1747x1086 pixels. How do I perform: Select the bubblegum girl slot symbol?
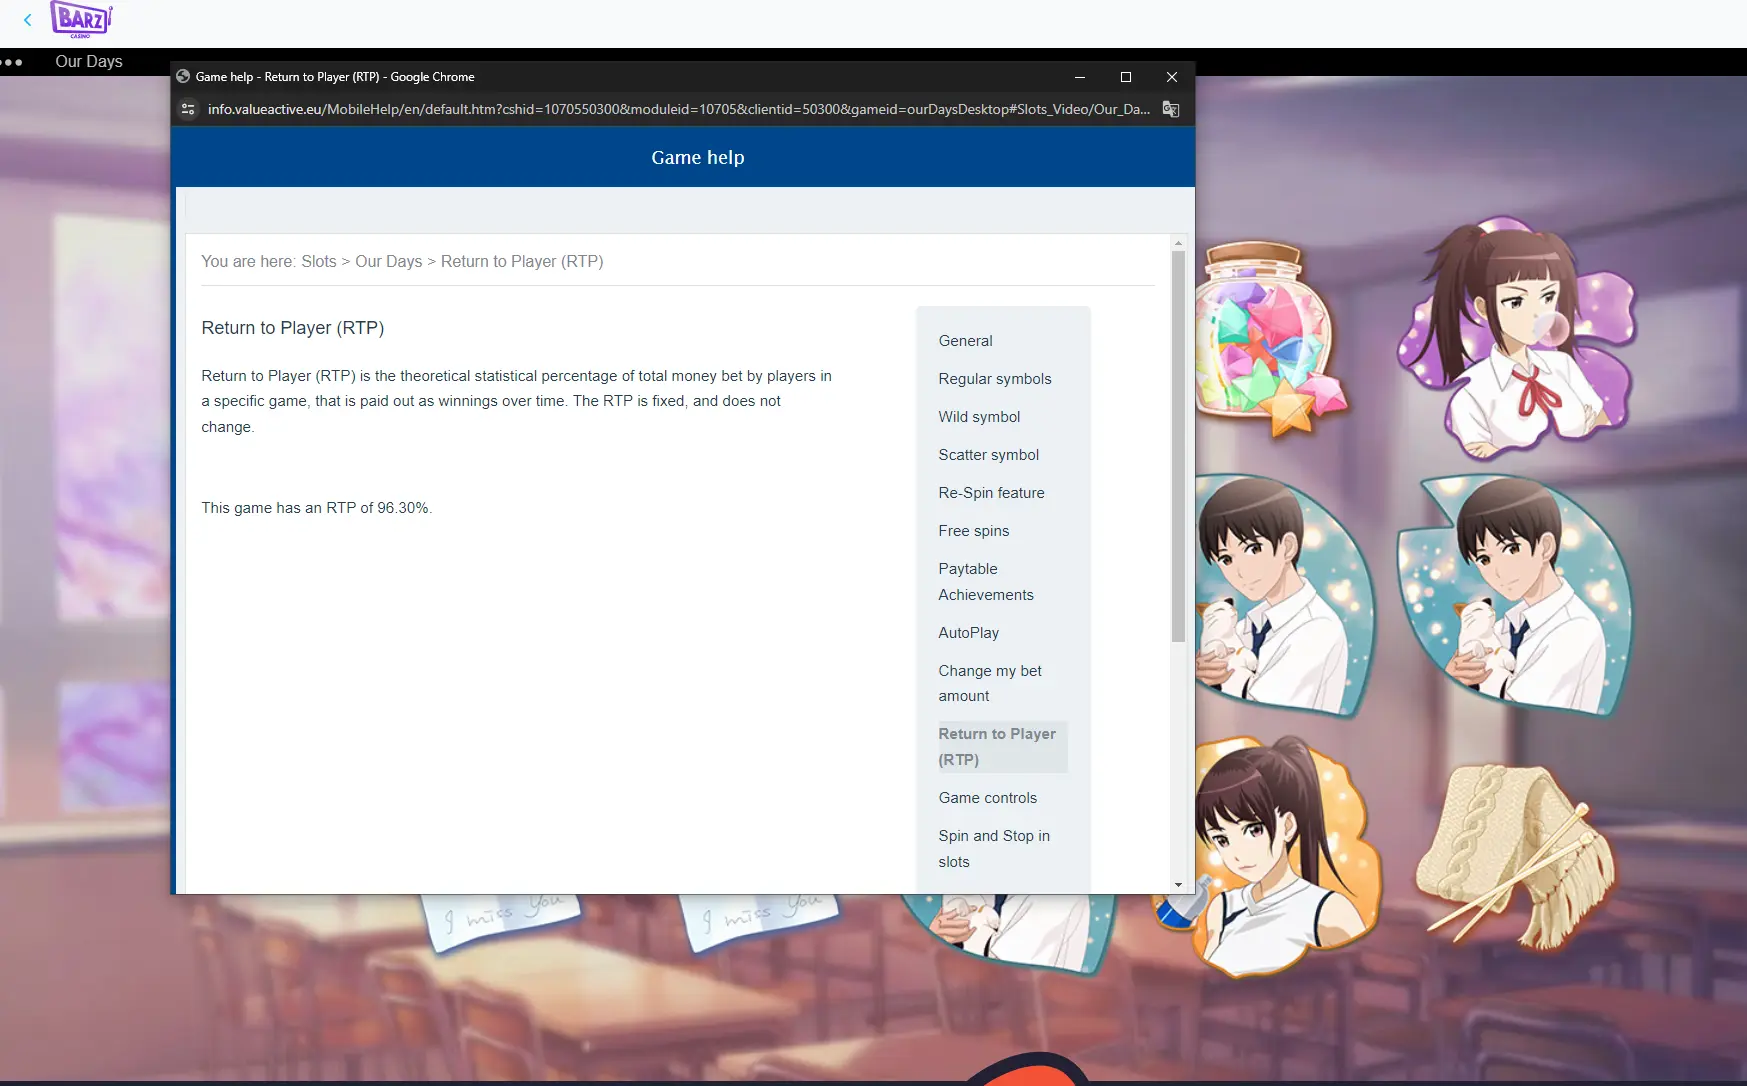[1517, 337]
